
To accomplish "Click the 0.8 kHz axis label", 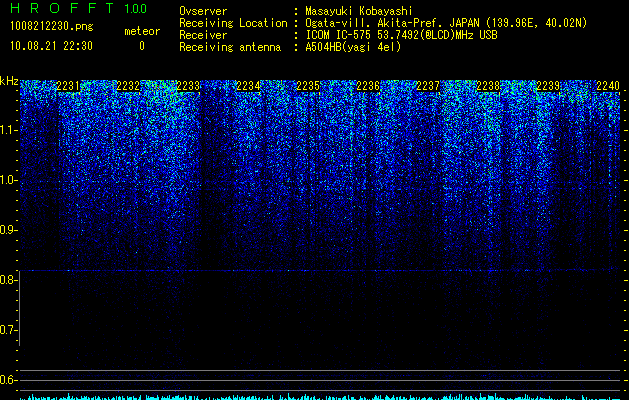I will coord(9,280).
